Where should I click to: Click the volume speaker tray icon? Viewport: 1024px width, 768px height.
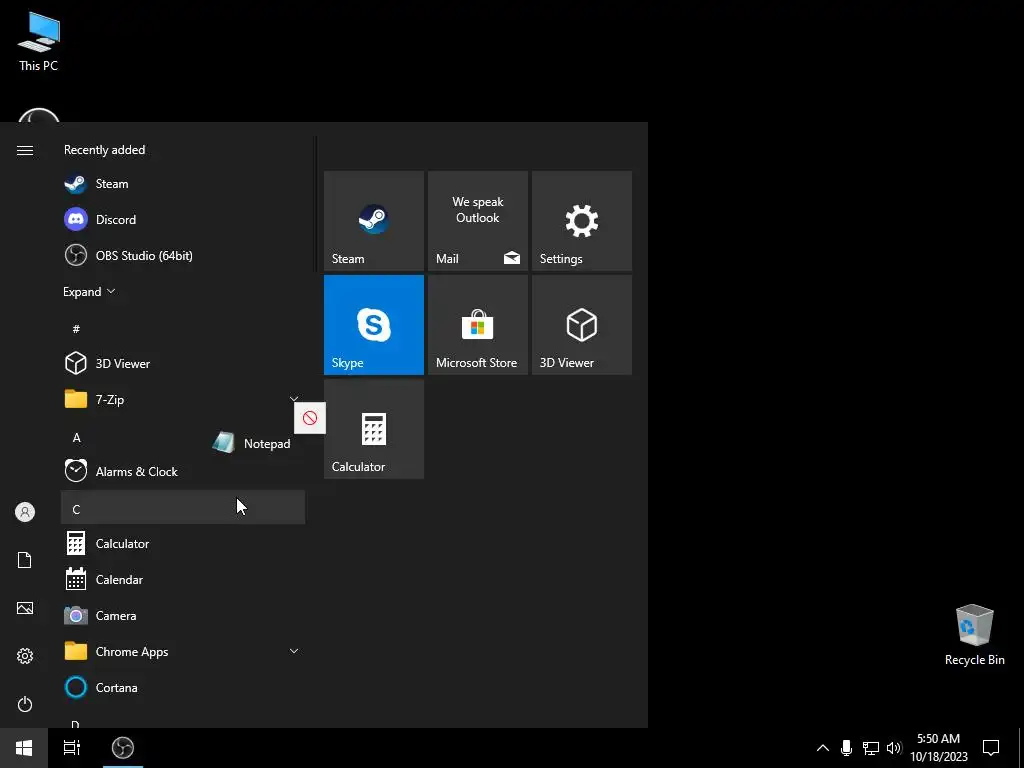click(894, 748)
